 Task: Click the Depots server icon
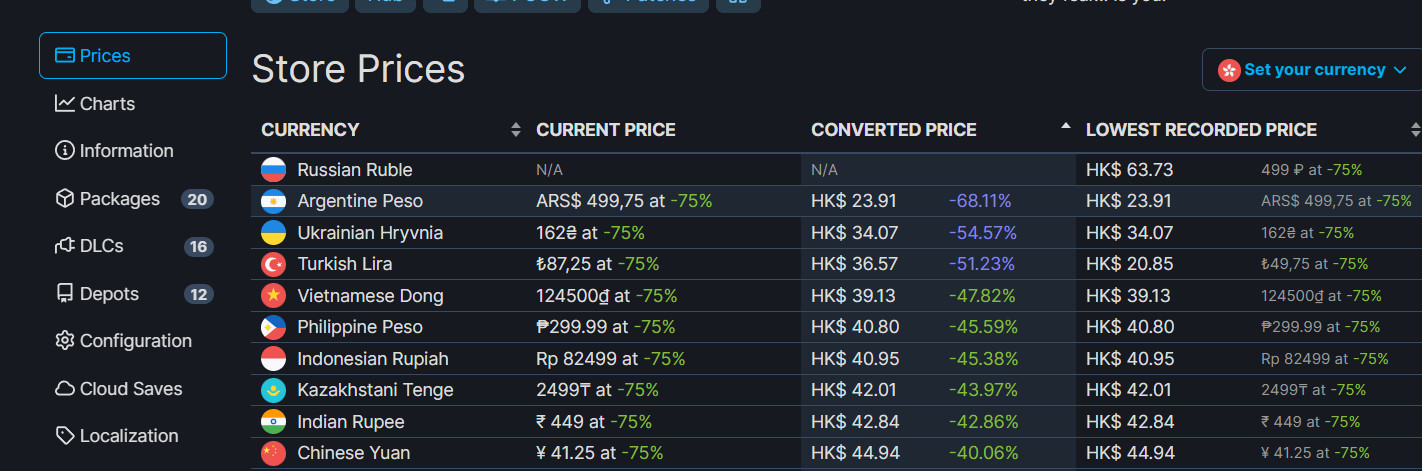[x=65, y=294]
